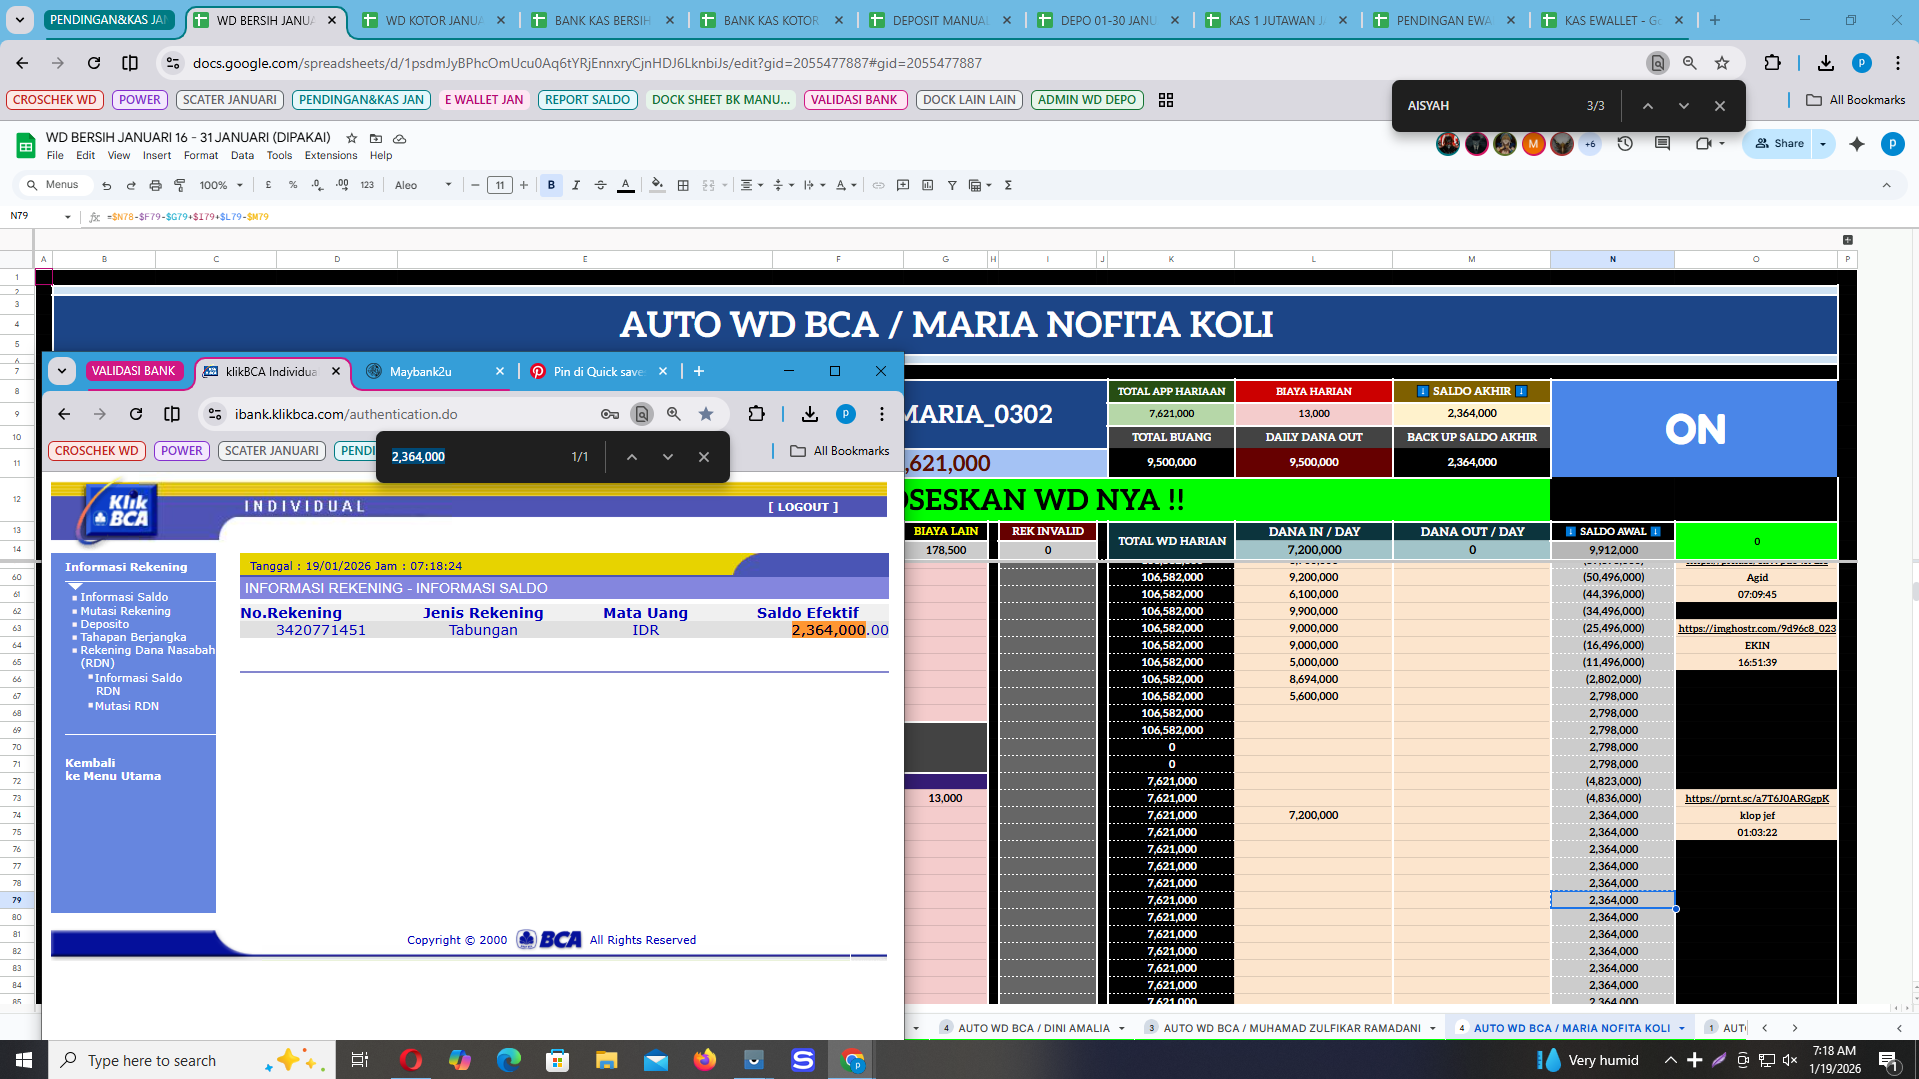
Task: Open the horizontal align dropdown
Action: pyautogui.click(x=751, y=185)
